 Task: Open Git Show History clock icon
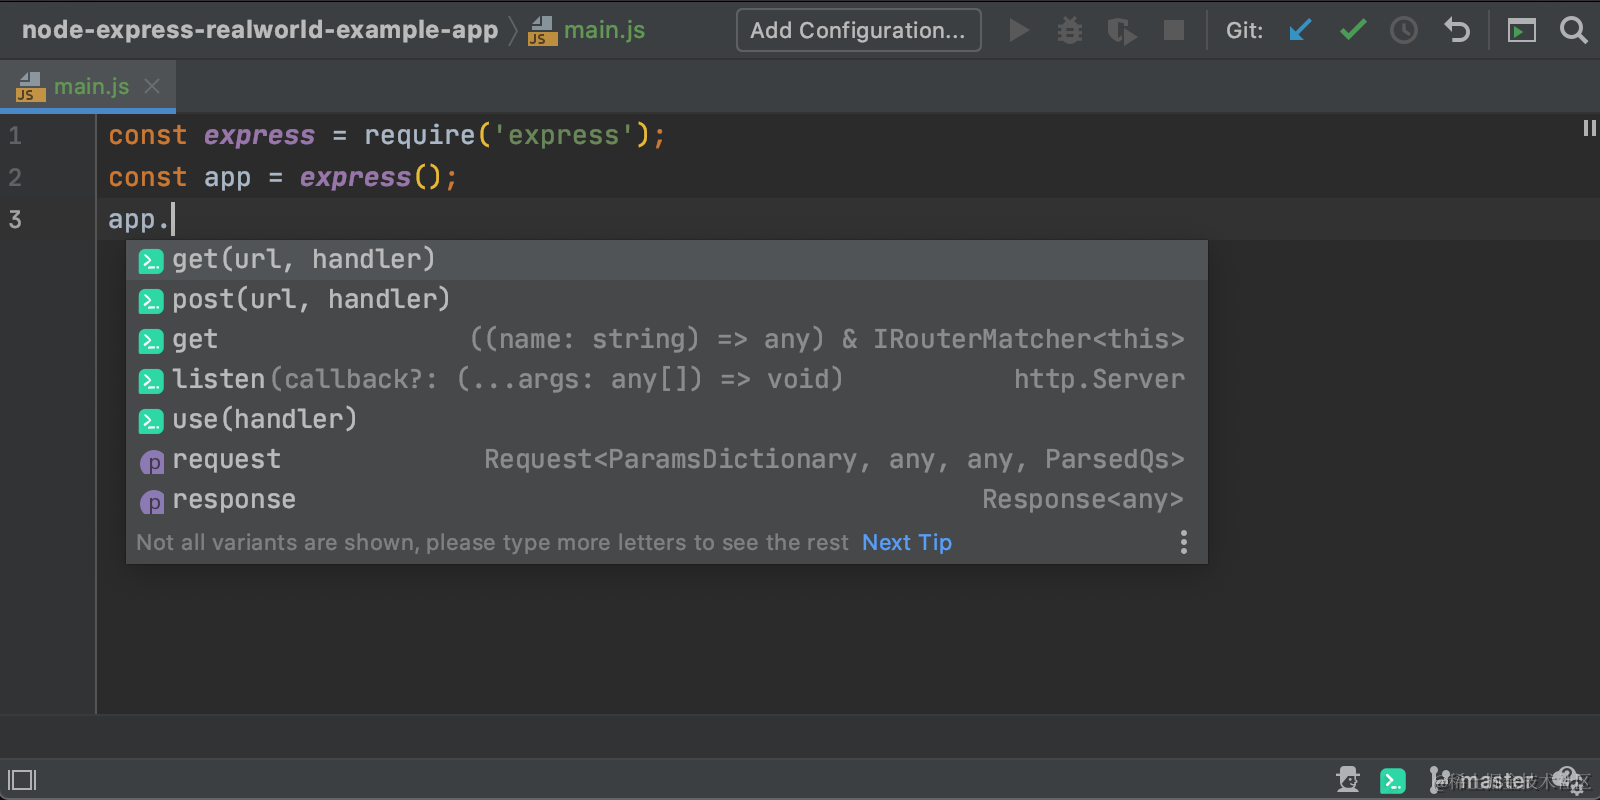pyautogui.click(x=1404, y=31)
